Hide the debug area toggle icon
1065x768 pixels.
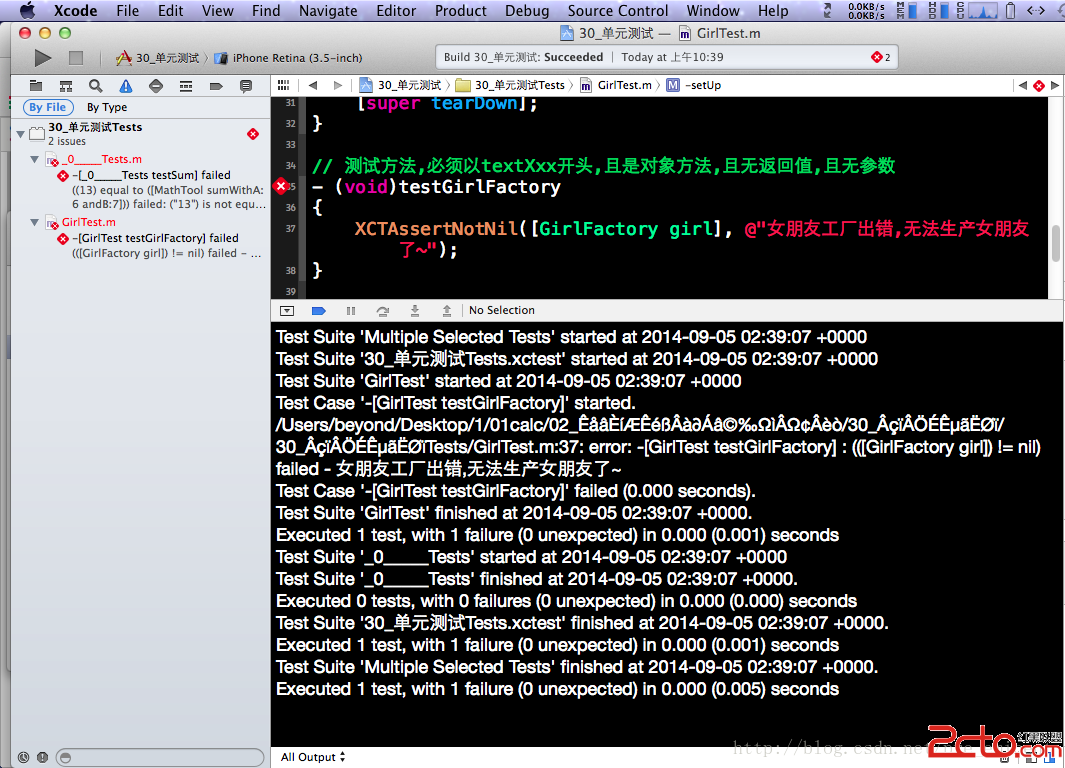[287, 311]
